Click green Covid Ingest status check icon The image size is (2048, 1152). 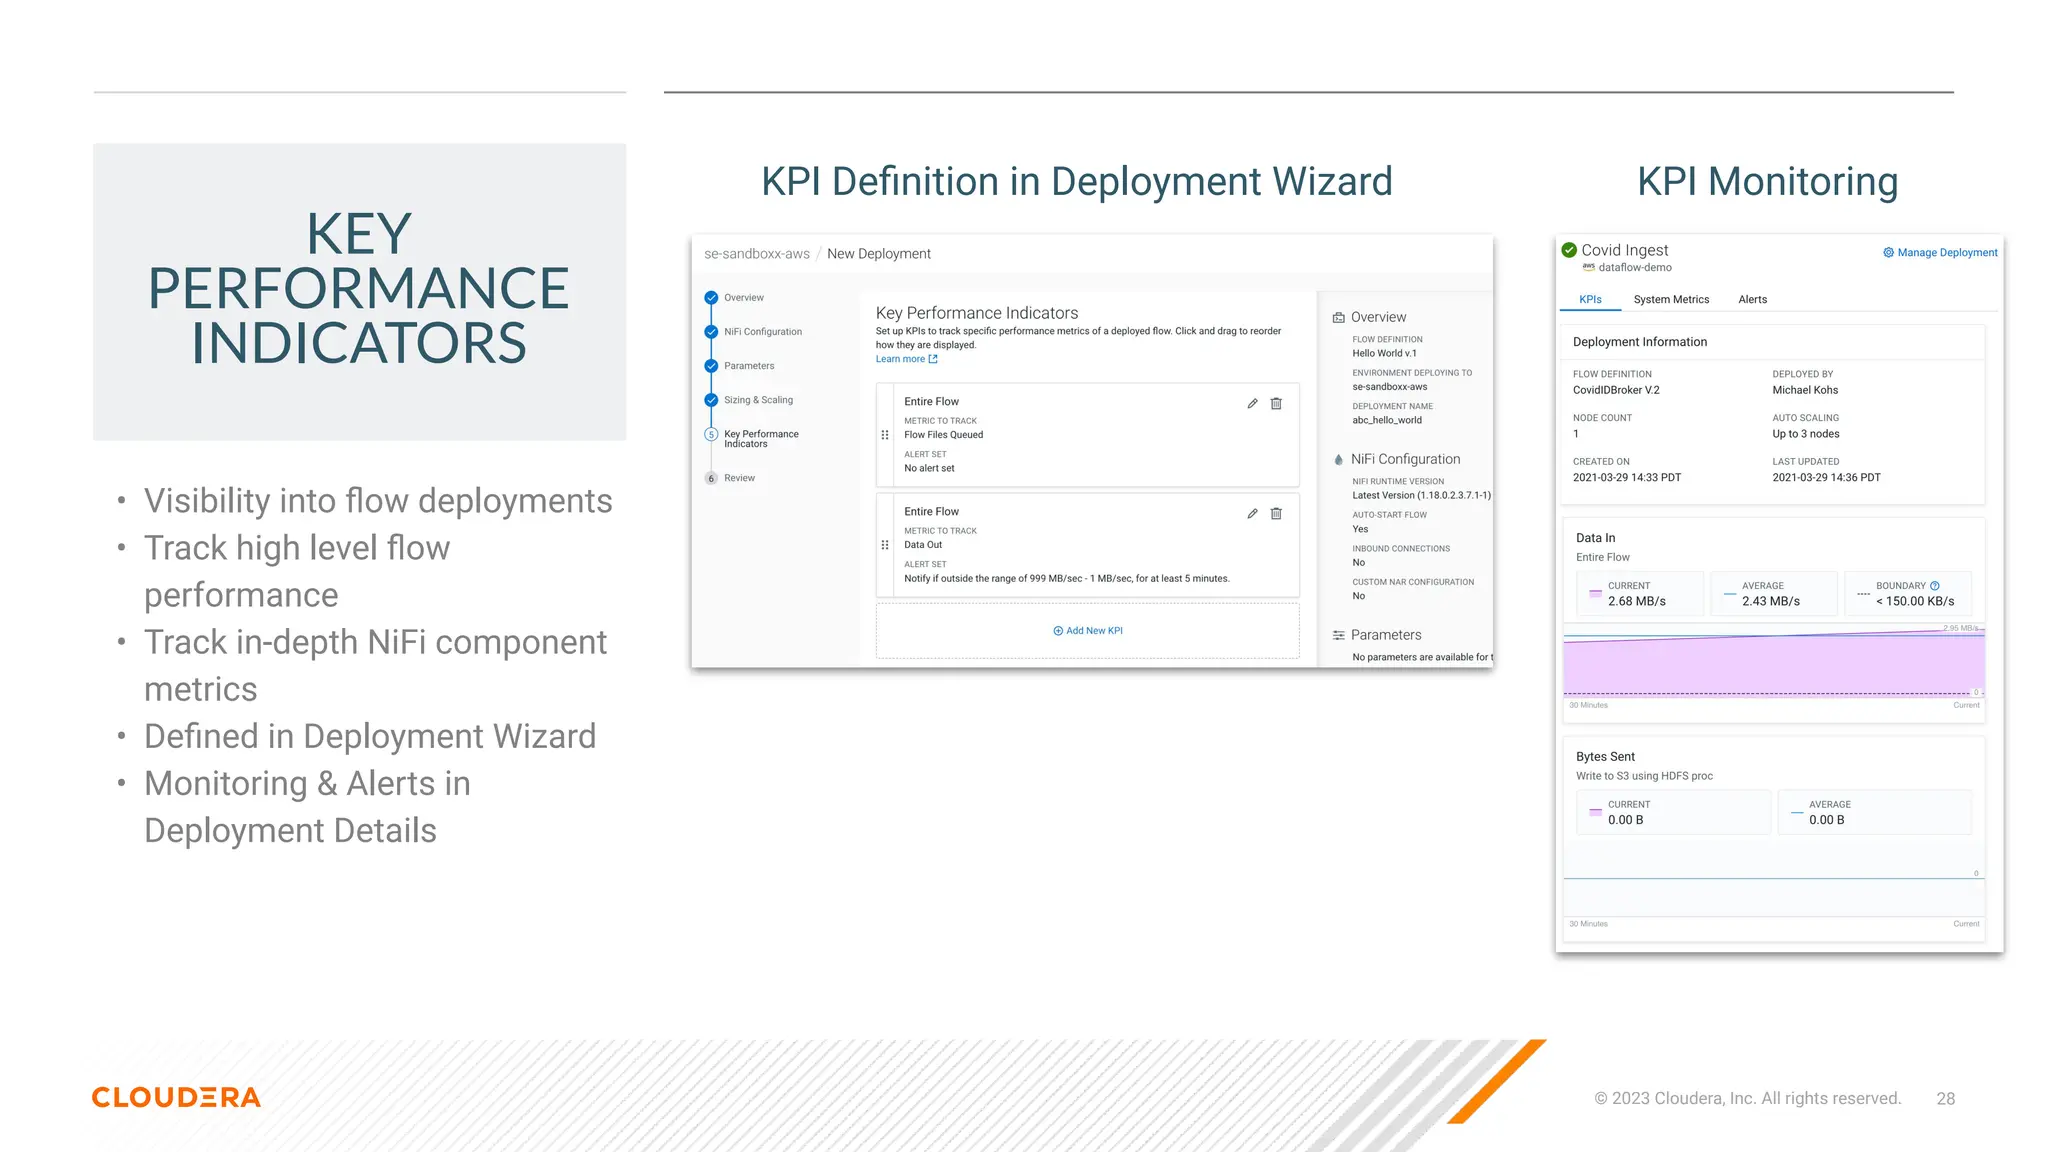coord(1570,250)
